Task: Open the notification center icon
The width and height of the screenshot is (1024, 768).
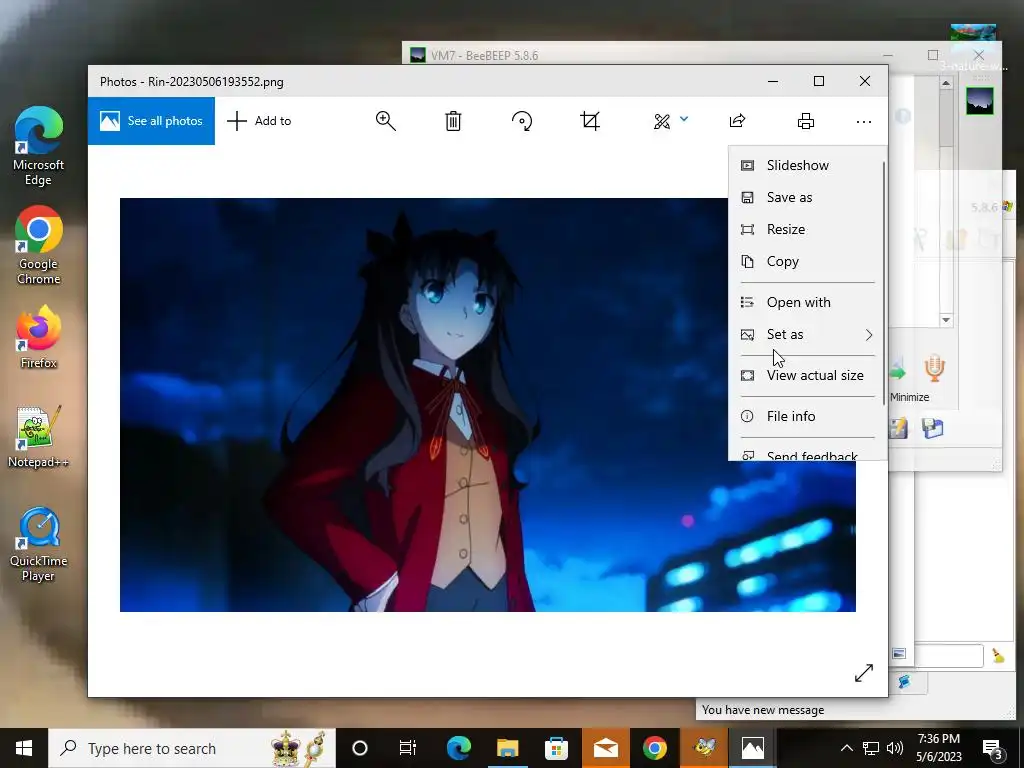Action: [x=993, y=748]
